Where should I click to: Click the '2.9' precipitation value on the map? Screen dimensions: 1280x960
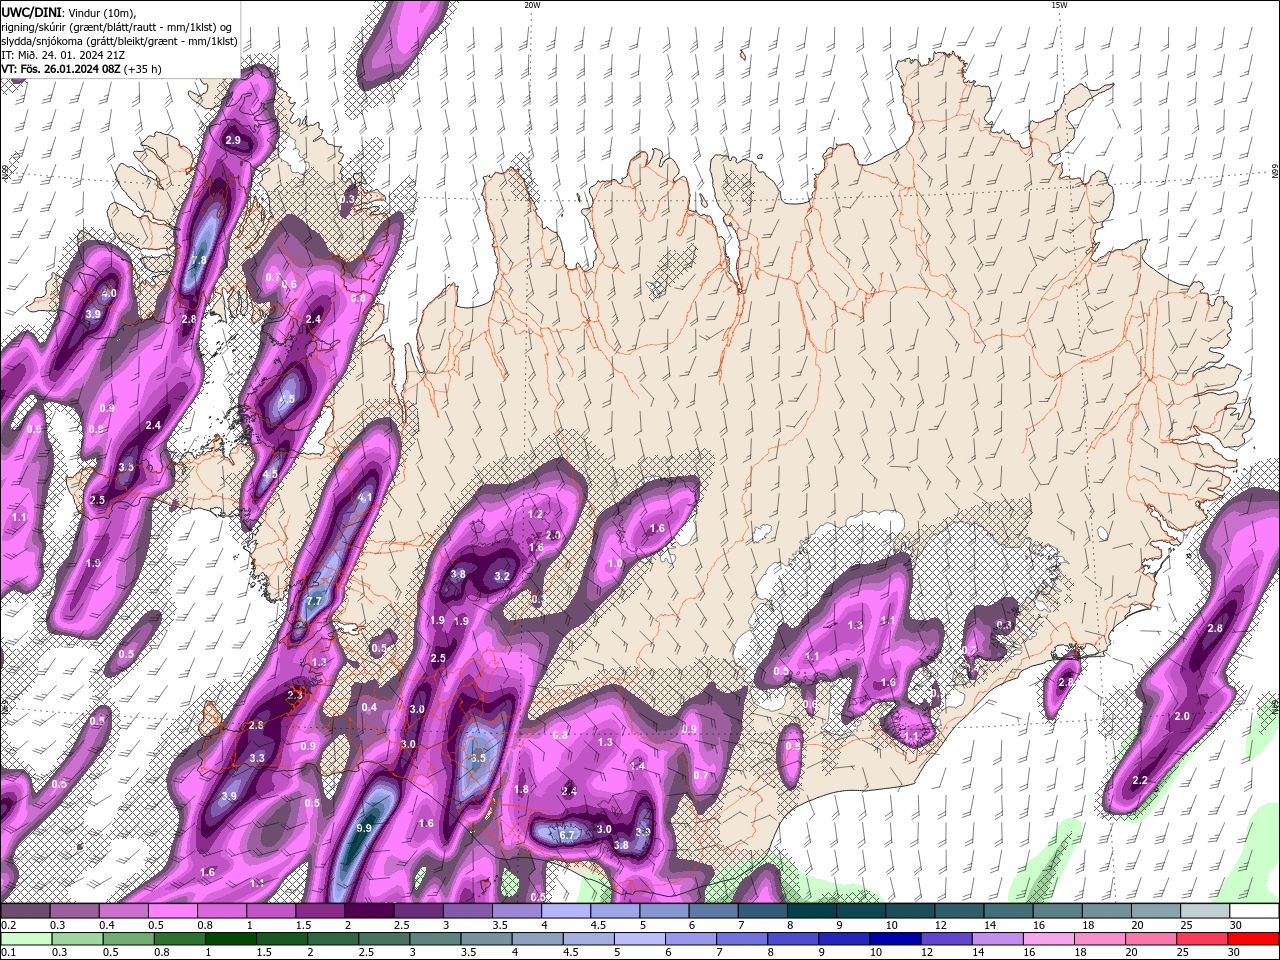pos(233,140)
